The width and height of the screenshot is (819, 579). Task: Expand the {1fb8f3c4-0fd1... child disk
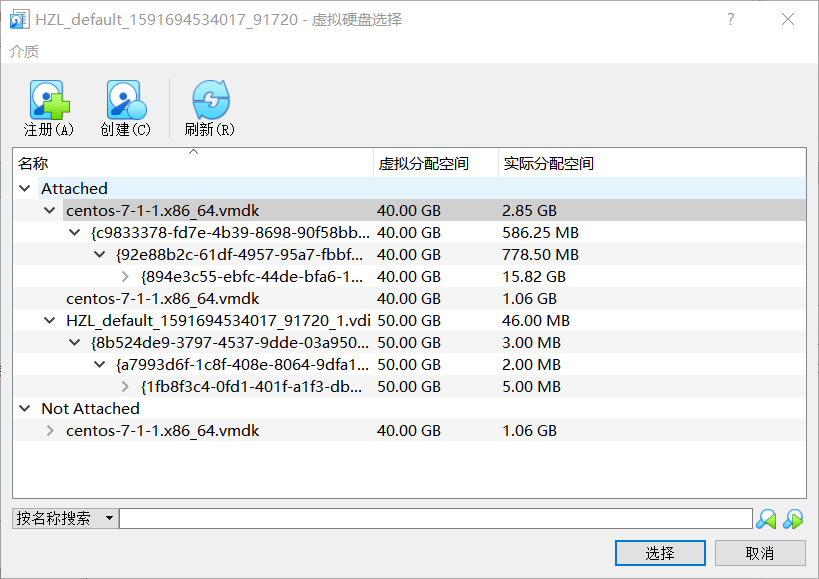[125, 387]
